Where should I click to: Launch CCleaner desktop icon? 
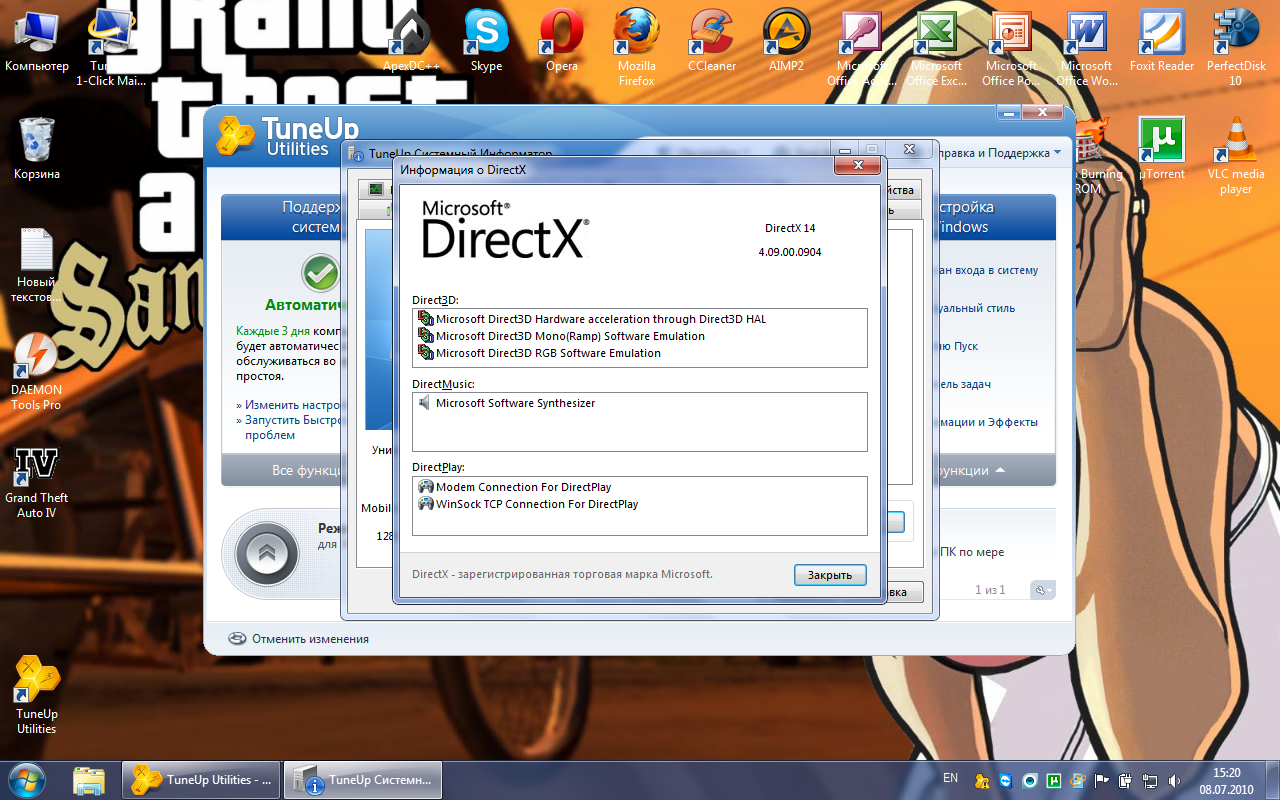click(712, 42)
